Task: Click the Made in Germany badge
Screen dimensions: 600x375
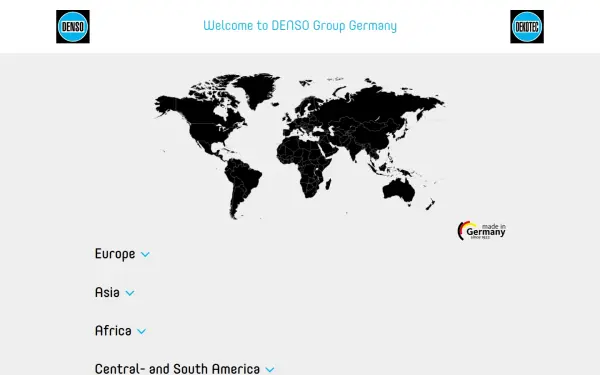Action: (x=482, y=231)
